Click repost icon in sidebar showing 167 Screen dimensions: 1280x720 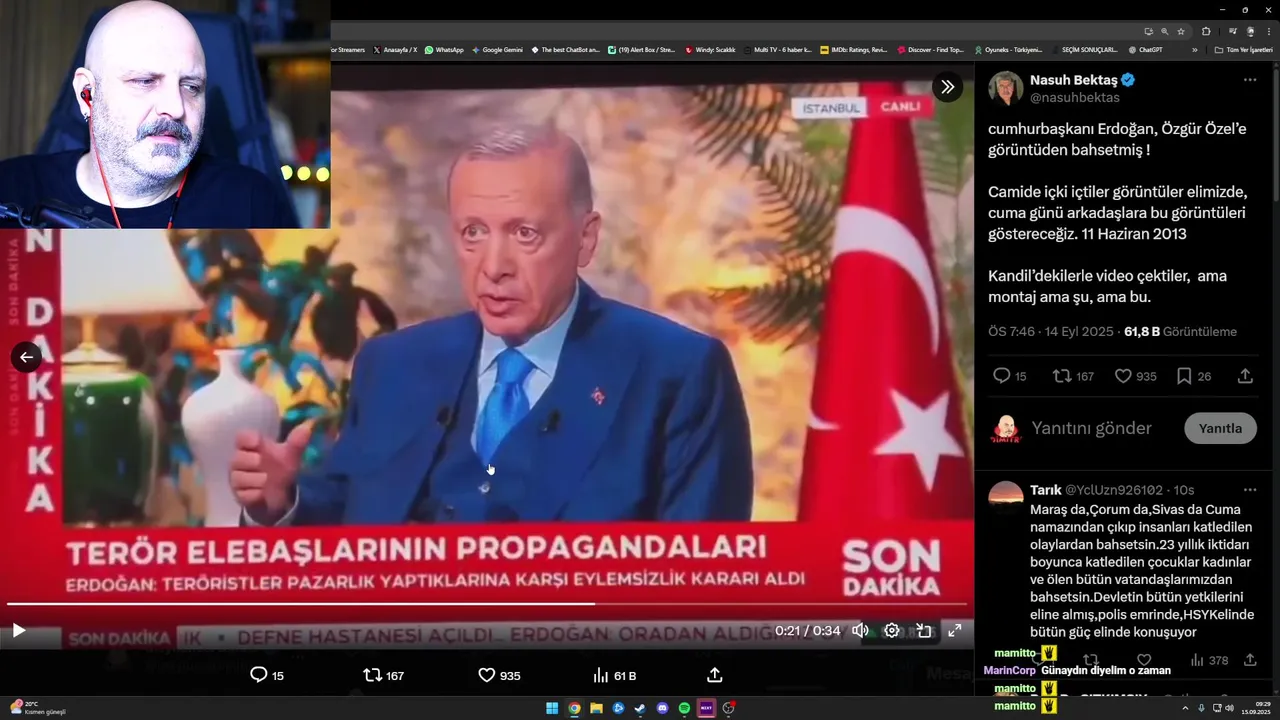[x=1074, y=376]
